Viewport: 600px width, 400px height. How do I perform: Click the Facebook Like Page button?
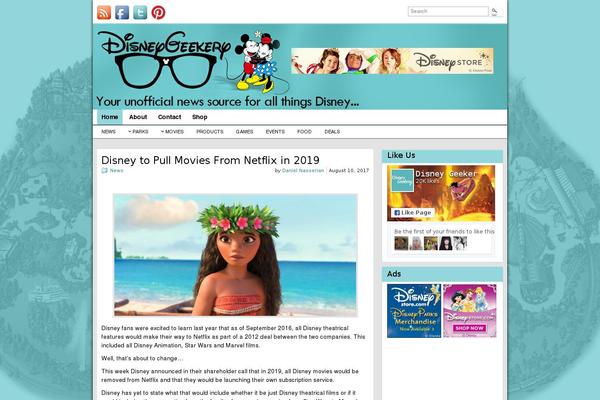pos(412,212)
